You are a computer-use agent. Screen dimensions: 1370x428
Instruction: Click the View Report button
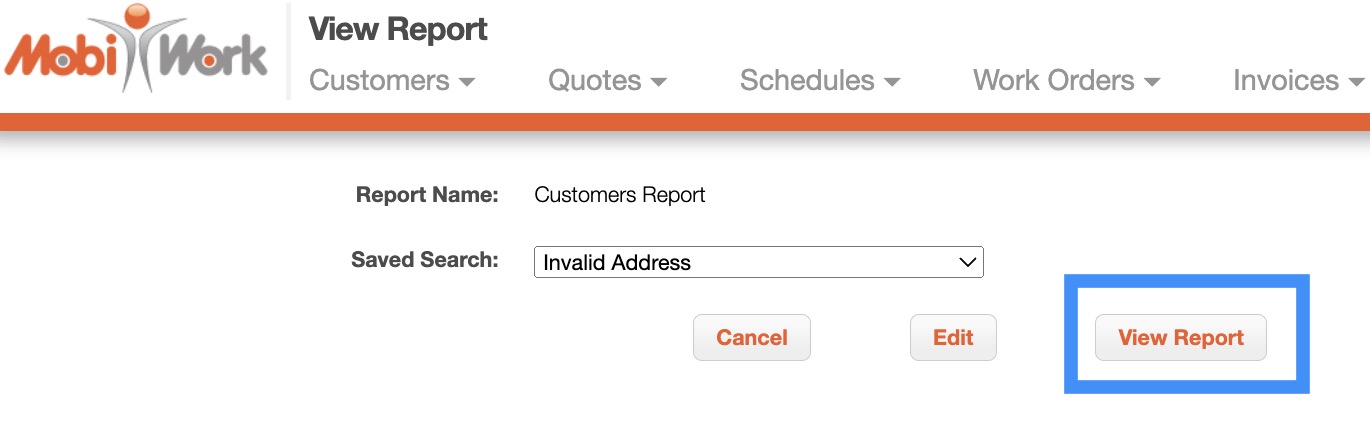pyautogui.click(x=1180, y=338)
